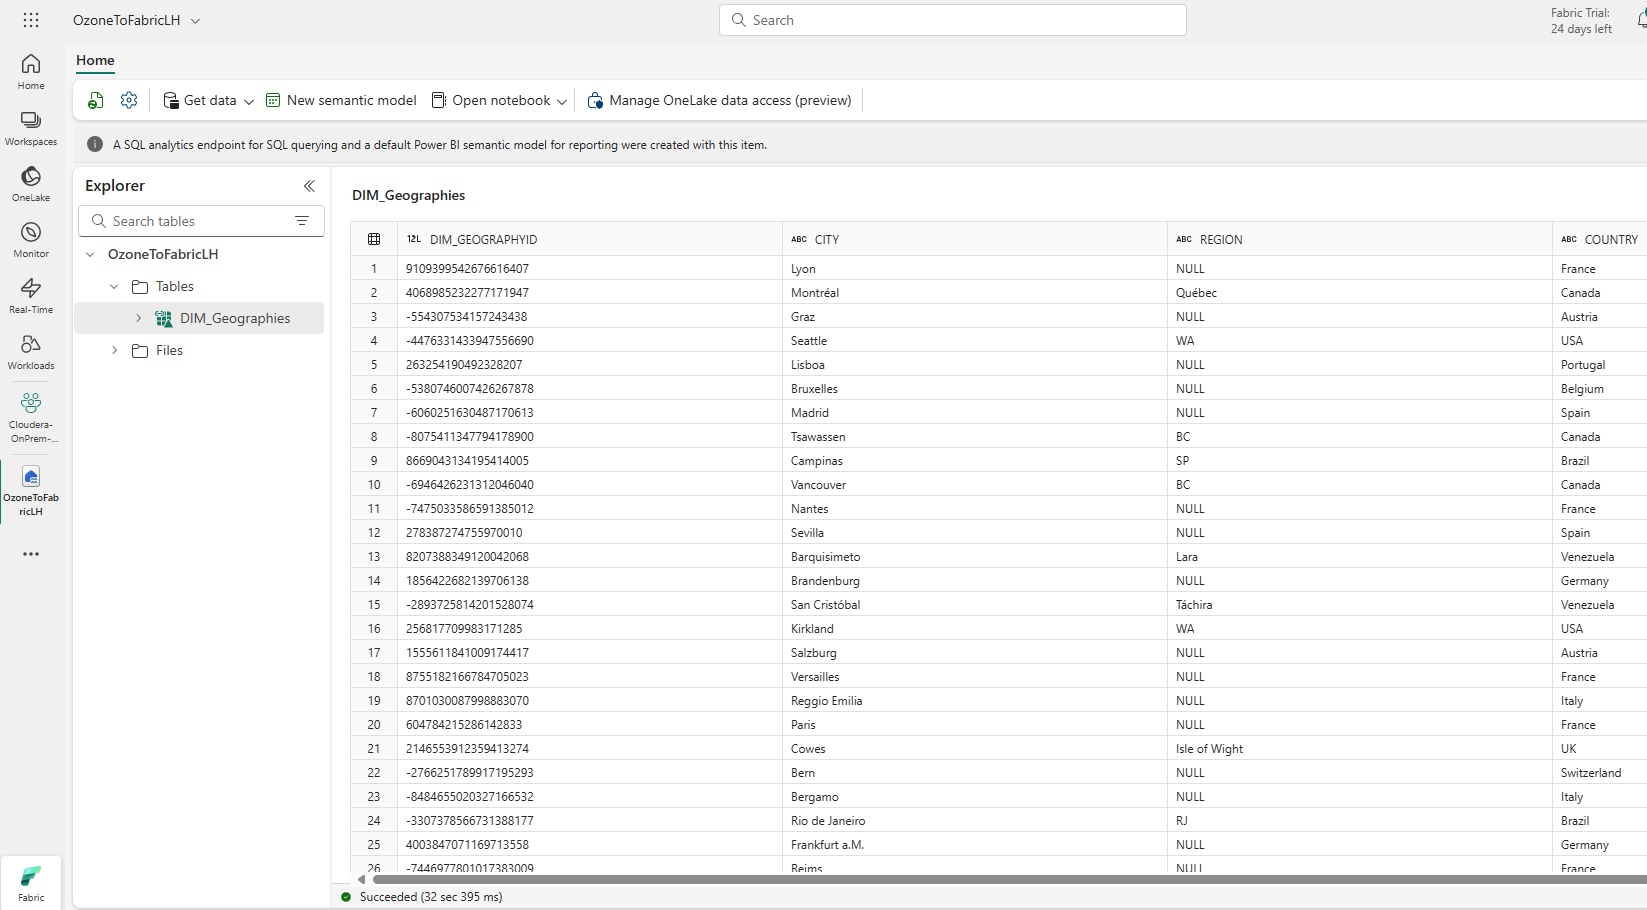Open the Fabric experience switcher
Viewport: 1647px width, 910px height.
[31, 882]
